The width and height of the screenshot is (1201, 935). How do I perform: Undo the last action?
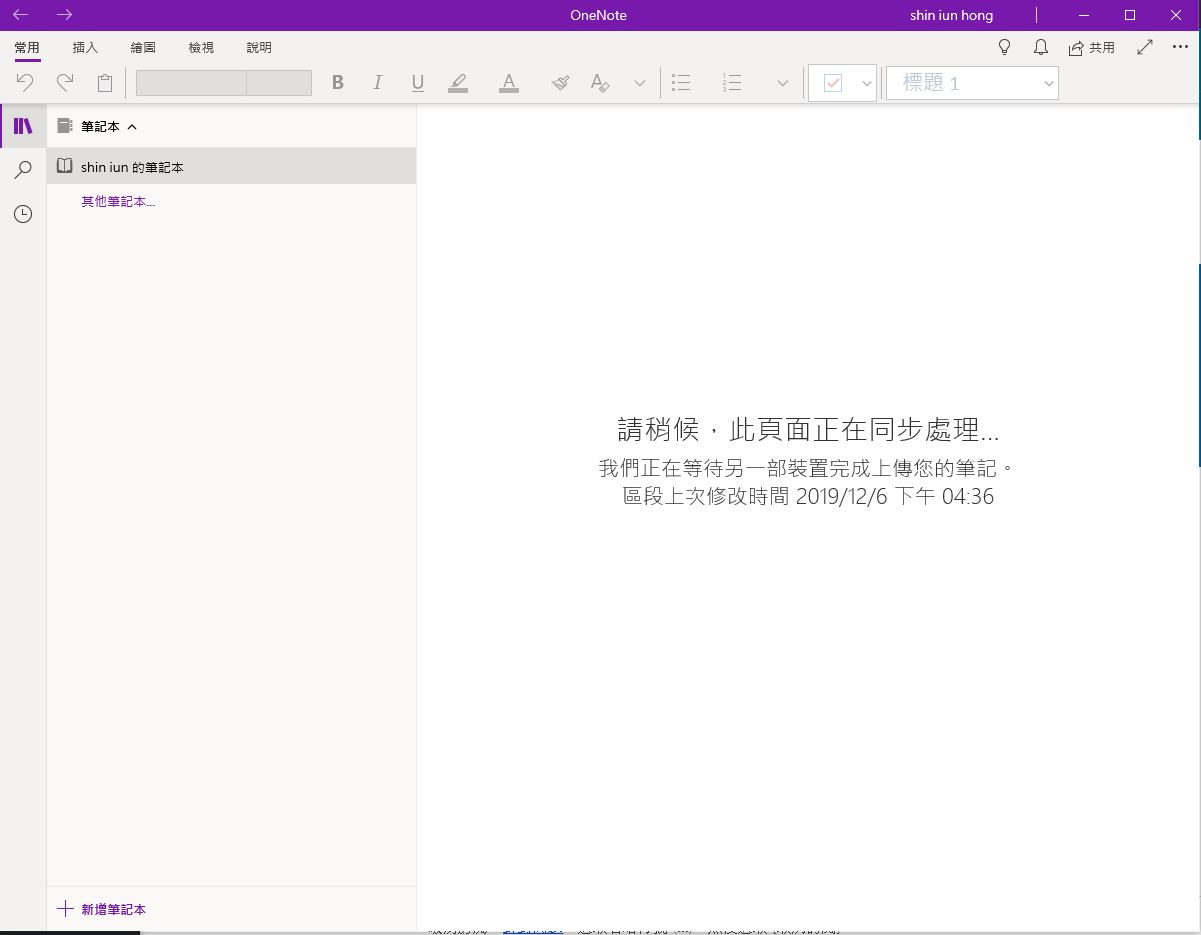point(25,83)
